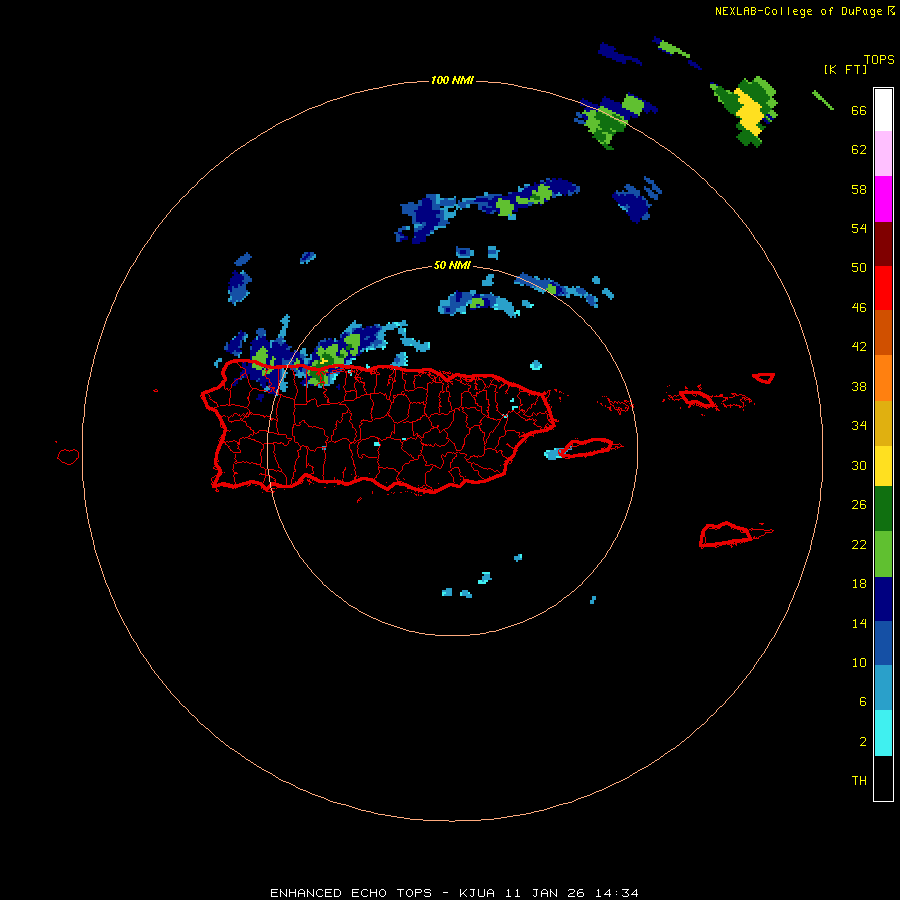900x900 pixels.
Task: Click the magenta legend swatch
Action: (x=883, y=199)
